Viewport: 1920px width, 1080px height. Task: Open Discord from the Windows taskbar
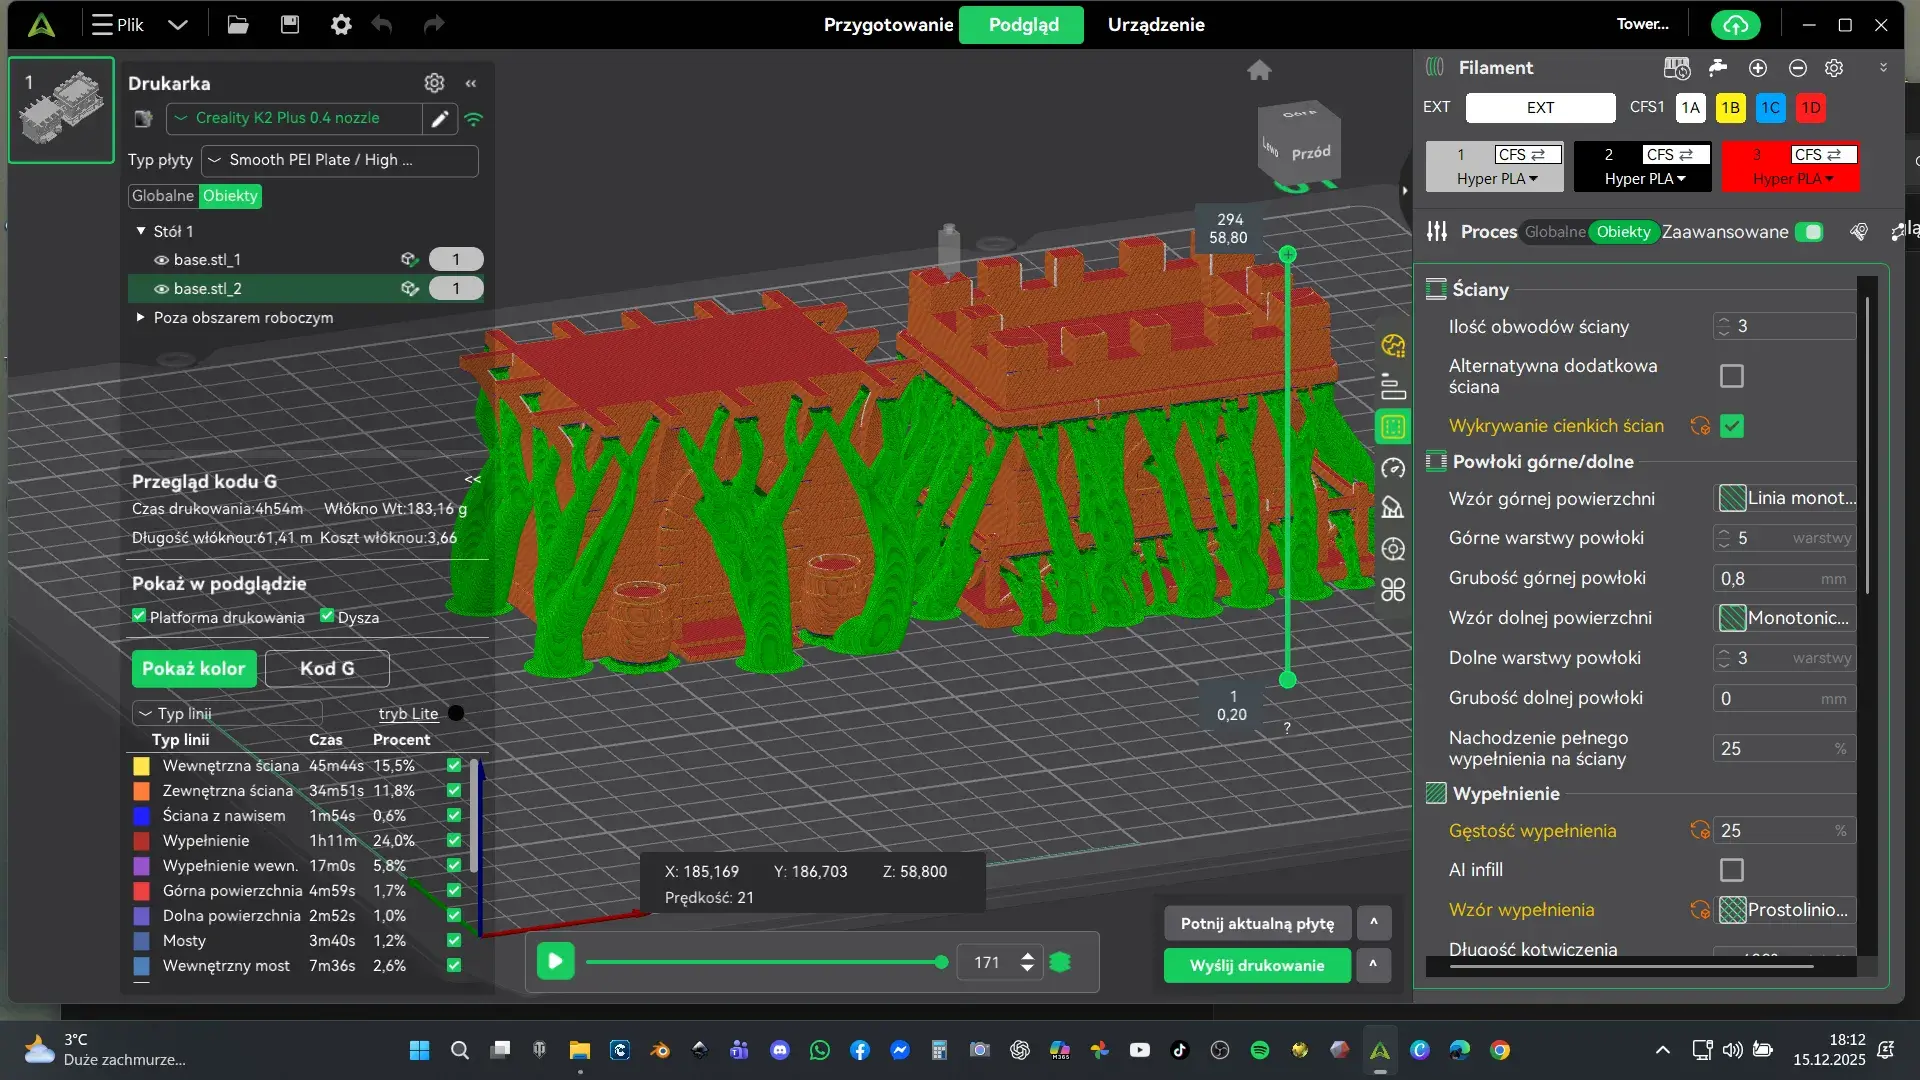780,1050
